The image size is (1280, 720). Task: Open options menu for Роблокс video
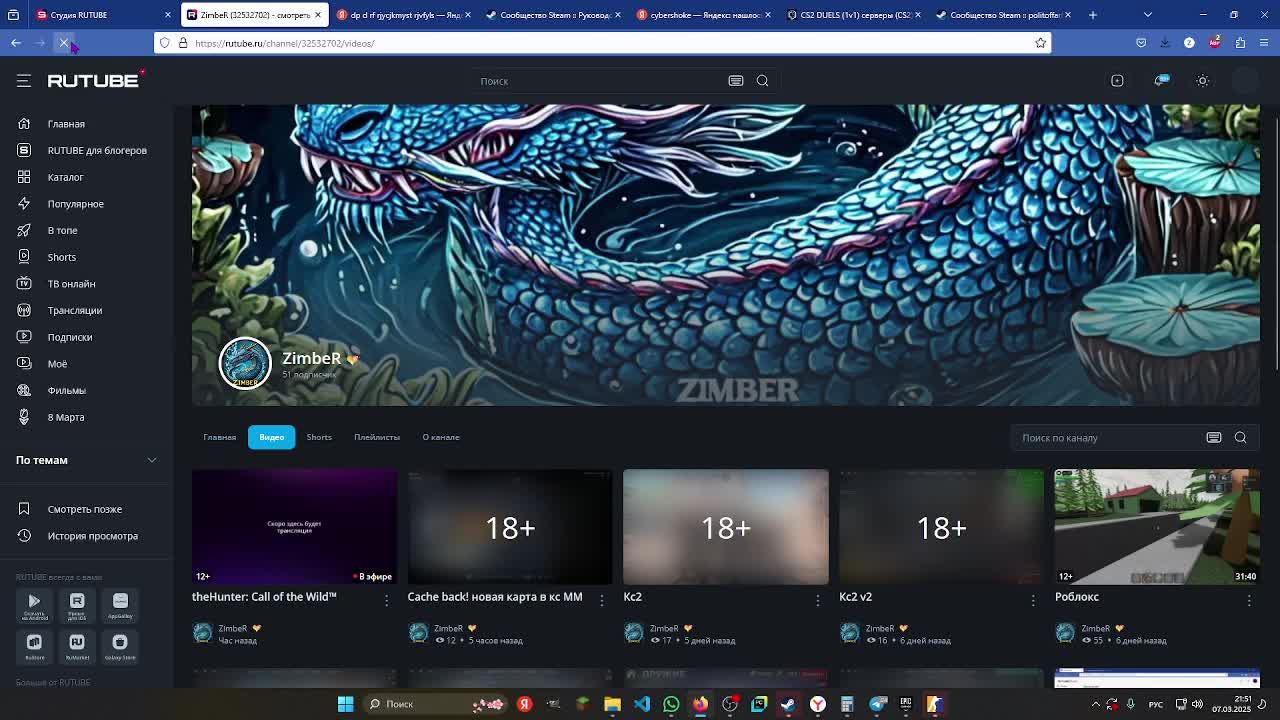[1249, 600]
